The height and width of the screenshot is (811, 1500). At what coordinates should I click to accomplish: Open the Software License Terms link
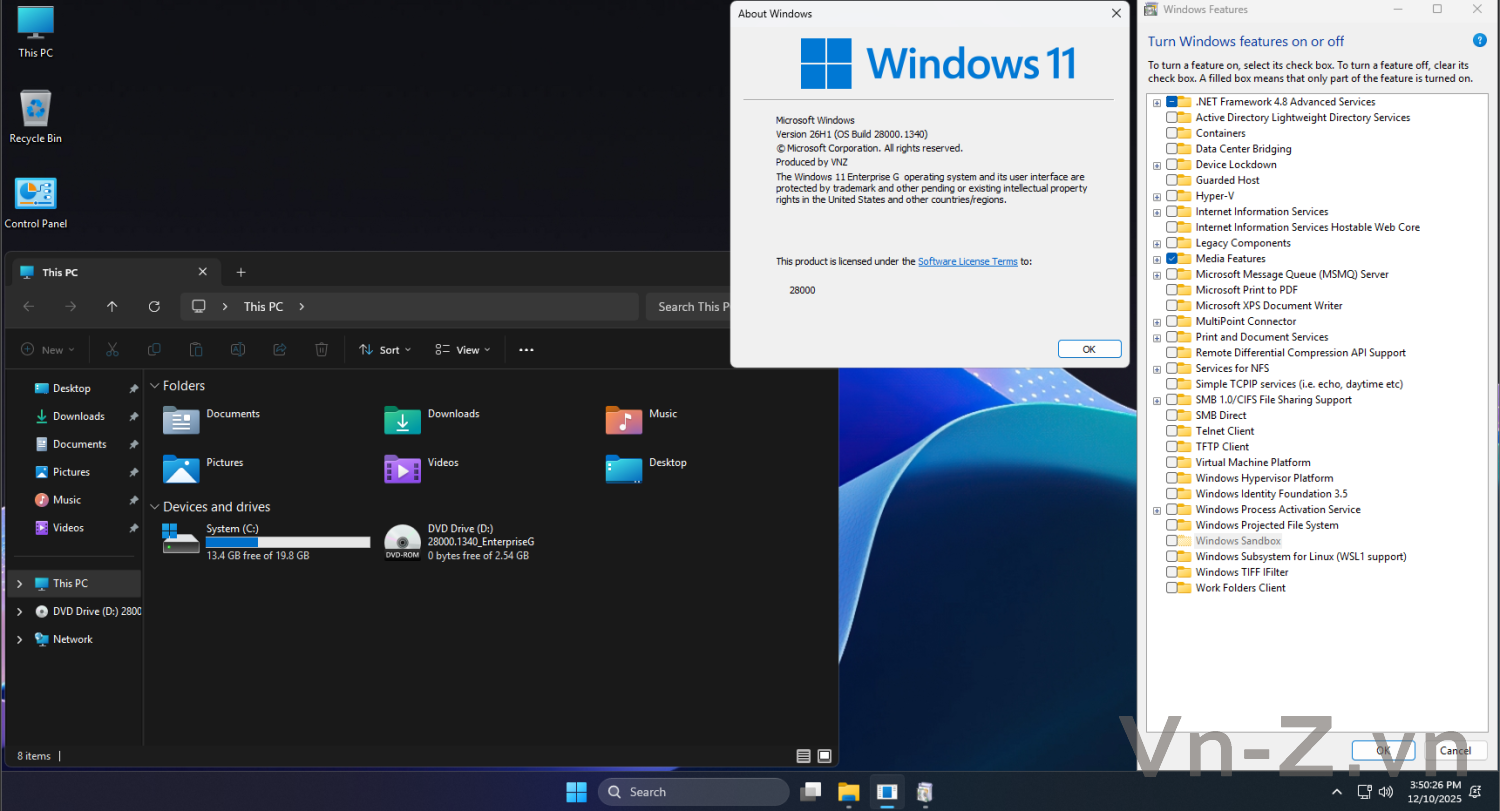click(x=967, y=262)
